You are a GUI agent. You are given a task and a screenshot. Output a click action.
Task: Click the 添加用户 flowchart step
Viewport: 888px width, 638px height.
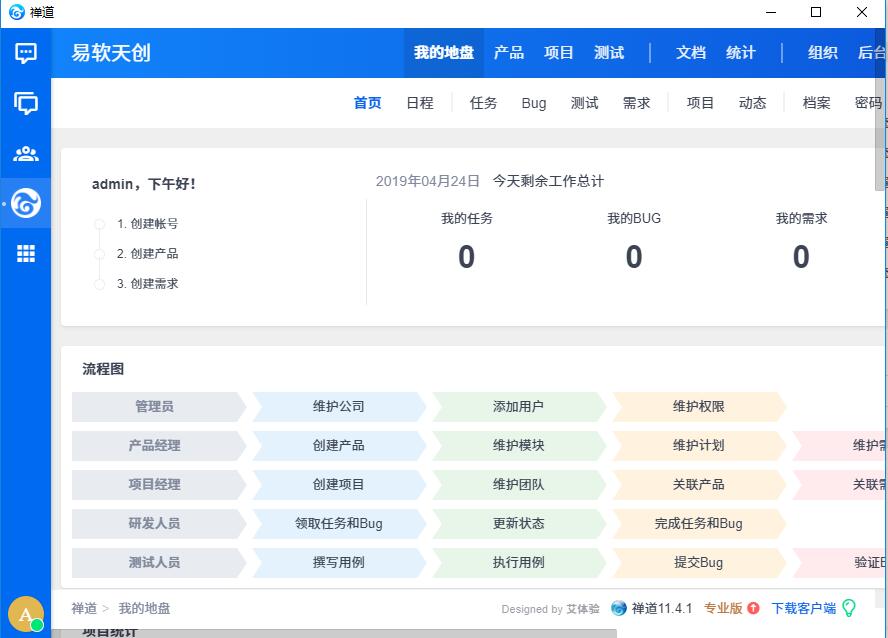pos(518,407)
